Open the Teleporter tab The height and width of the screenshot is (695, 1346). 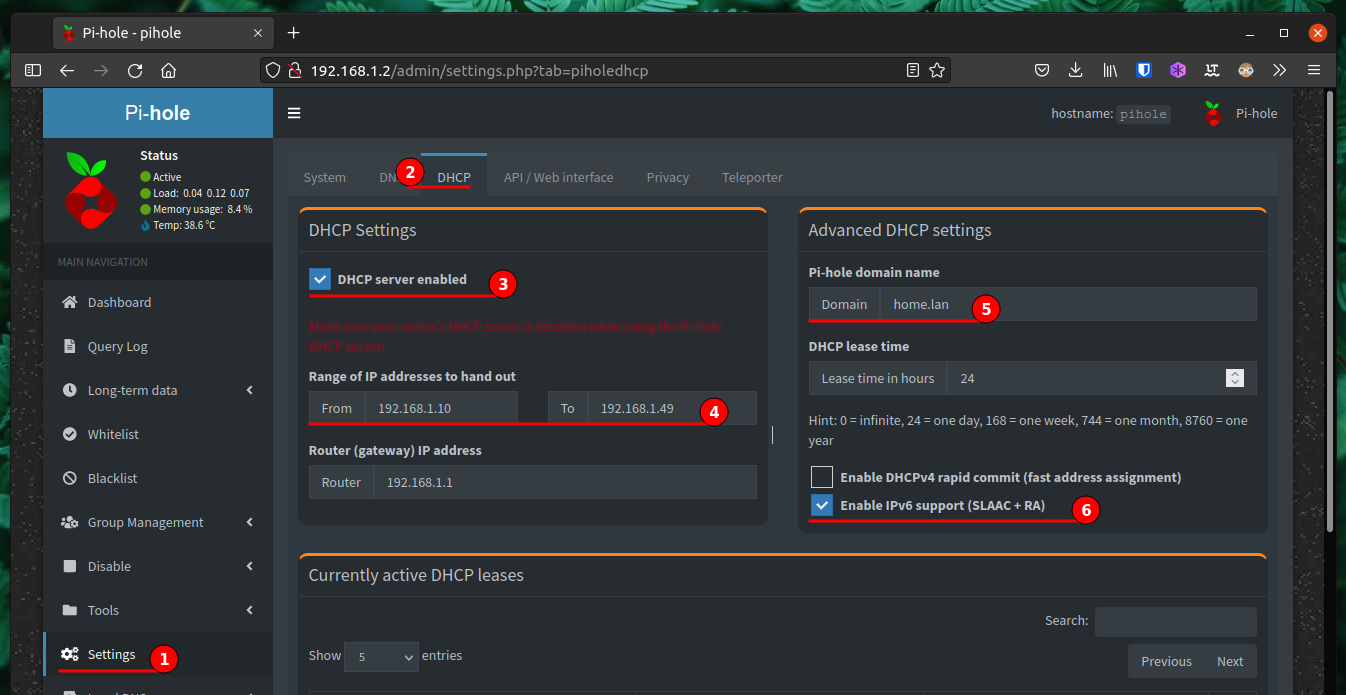(752, 177)
